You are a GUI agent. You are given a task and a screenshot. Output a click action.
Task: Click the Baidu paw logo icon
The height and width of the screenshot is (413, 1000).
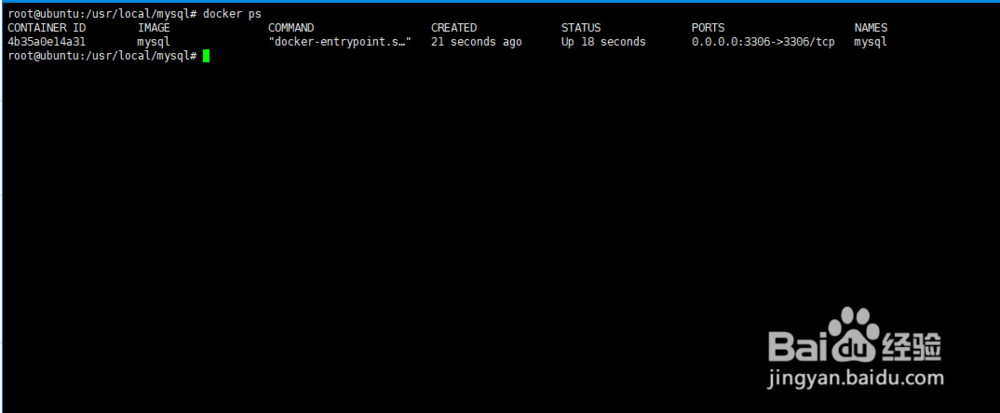point(853,335)
